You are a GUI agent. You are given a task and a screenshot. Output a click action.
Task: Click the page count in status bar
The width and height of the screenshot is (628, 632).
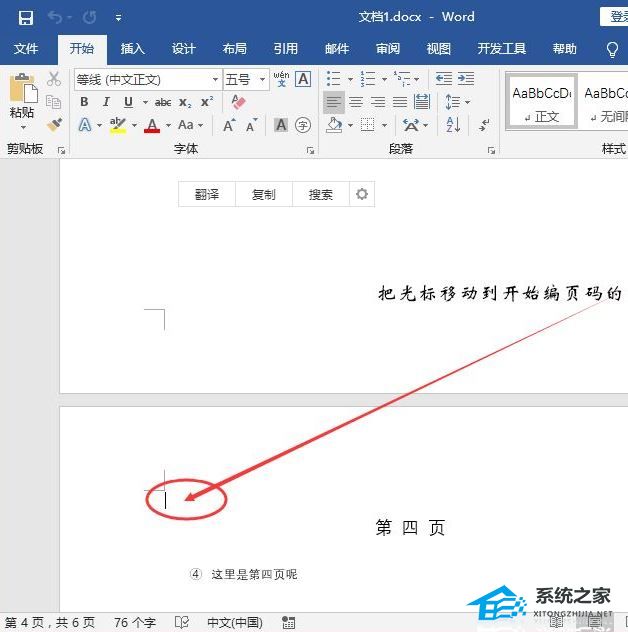click(49, 622)
